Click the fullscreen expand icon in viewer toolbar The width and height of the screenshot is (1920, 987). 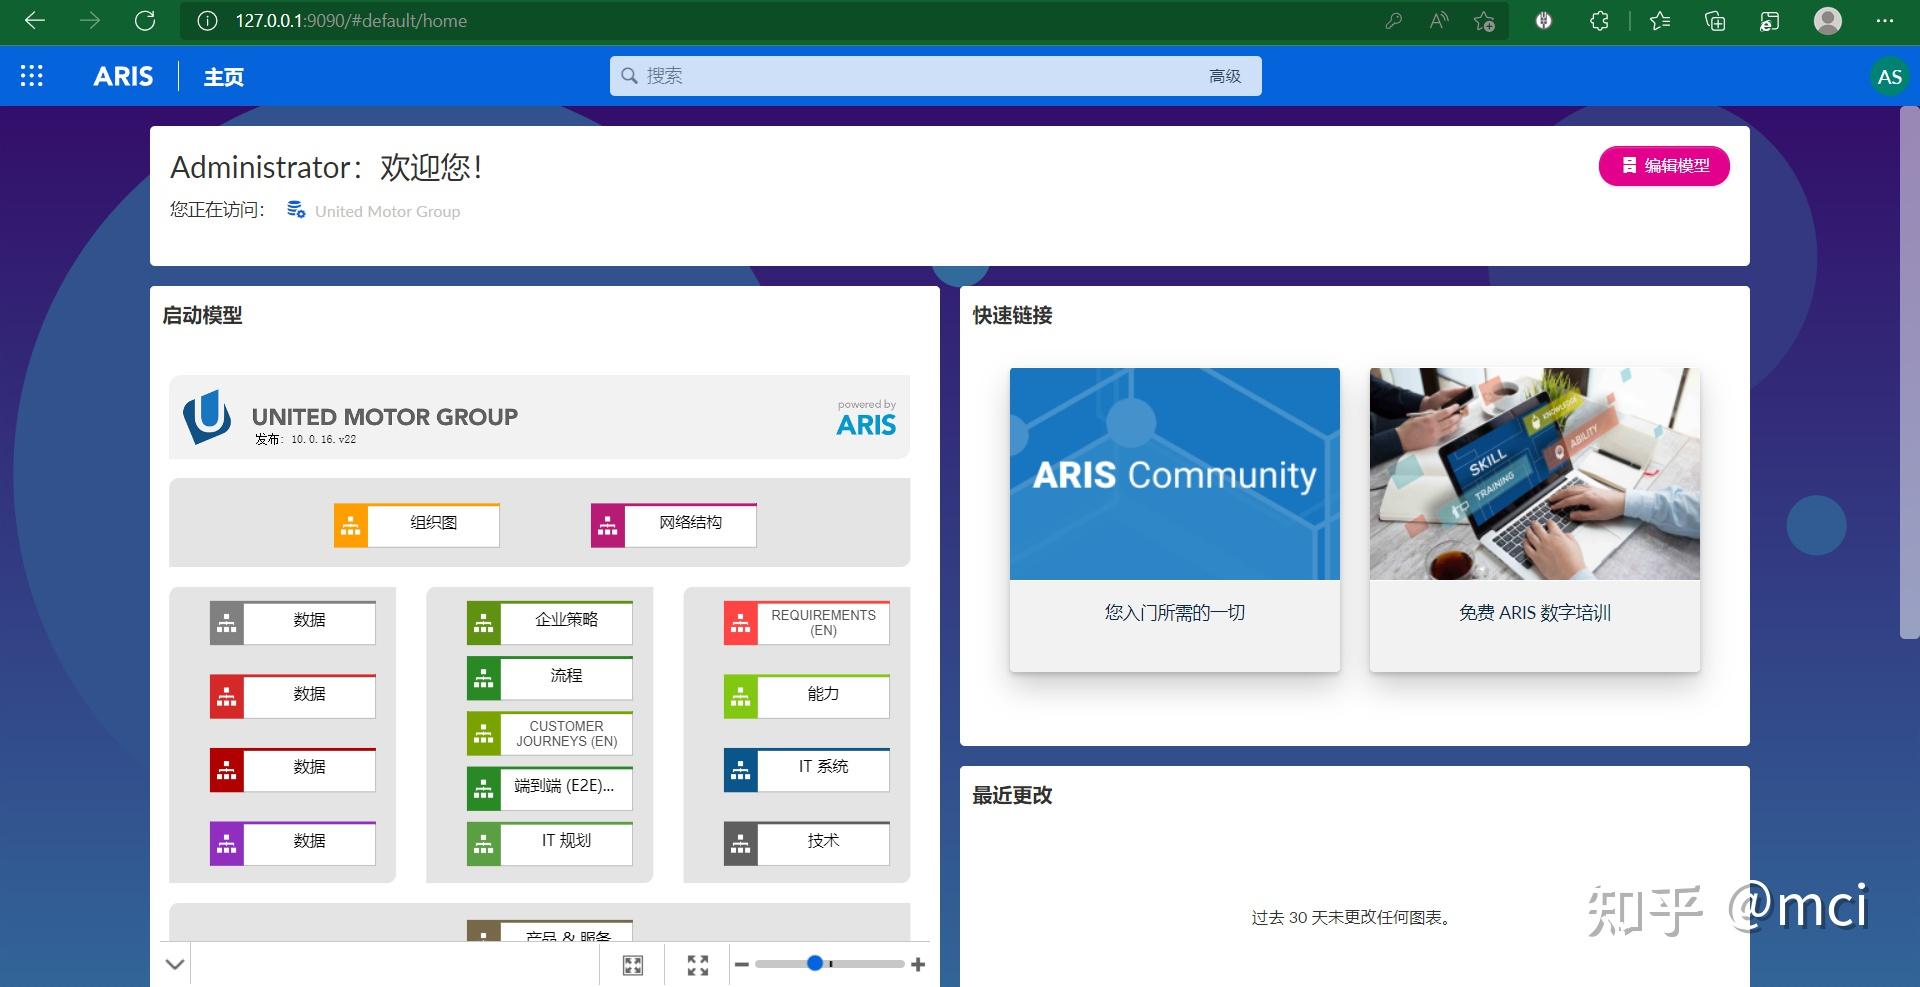coord(698,965)
